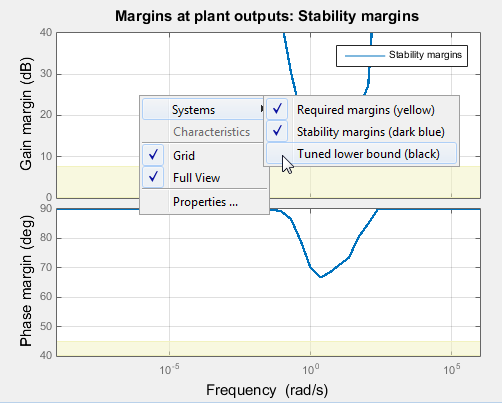Click the phase margin curve minimum point
Viewport: 502px width, 403px height.
click(321, 277)
